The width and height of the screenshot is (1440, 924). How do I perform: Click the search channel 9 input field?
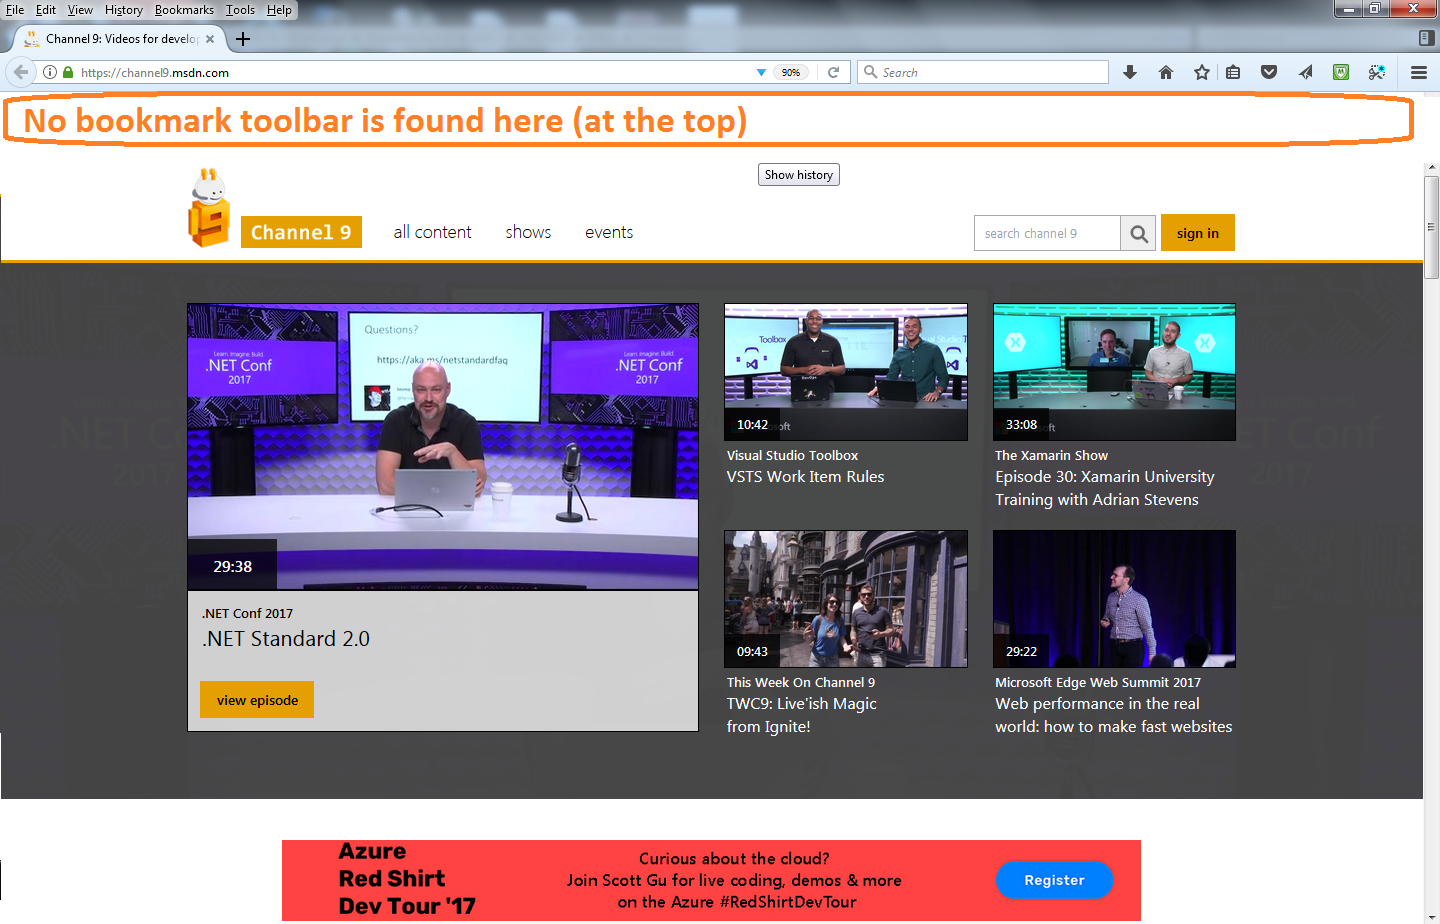[1047, 233]
